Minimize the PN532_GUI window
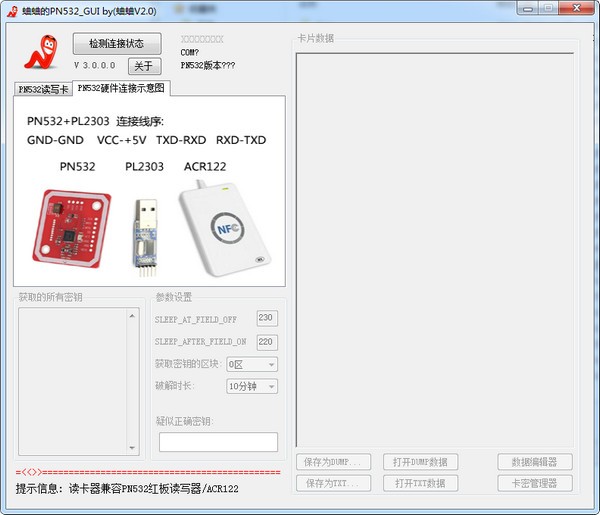This screenshot has height=515, width=600. (x=528, y=9)
